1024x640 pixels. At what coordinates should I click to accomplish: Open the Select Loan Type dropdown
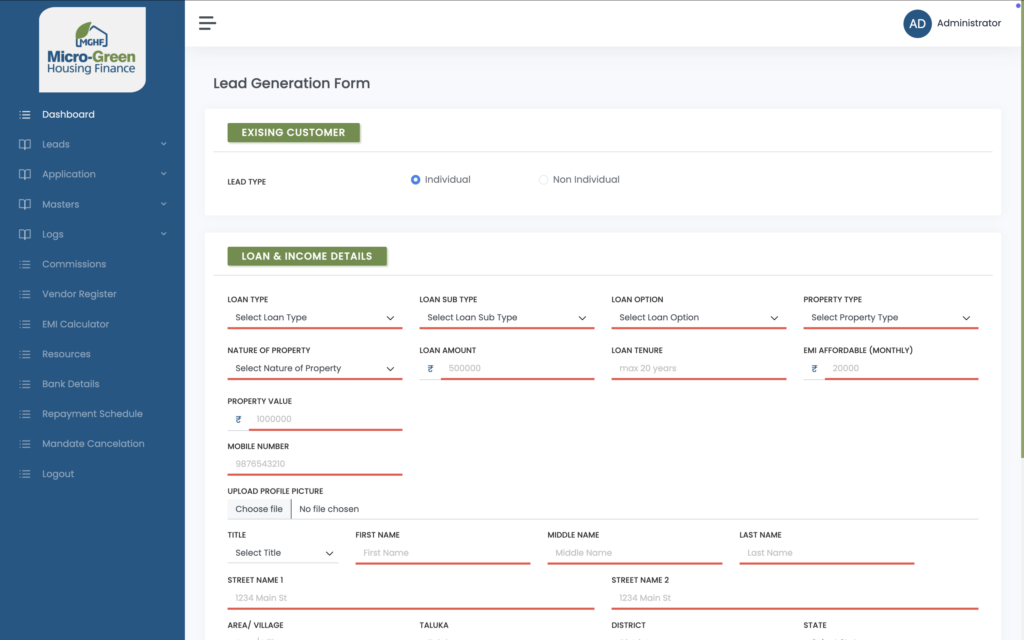click(314, 318)
